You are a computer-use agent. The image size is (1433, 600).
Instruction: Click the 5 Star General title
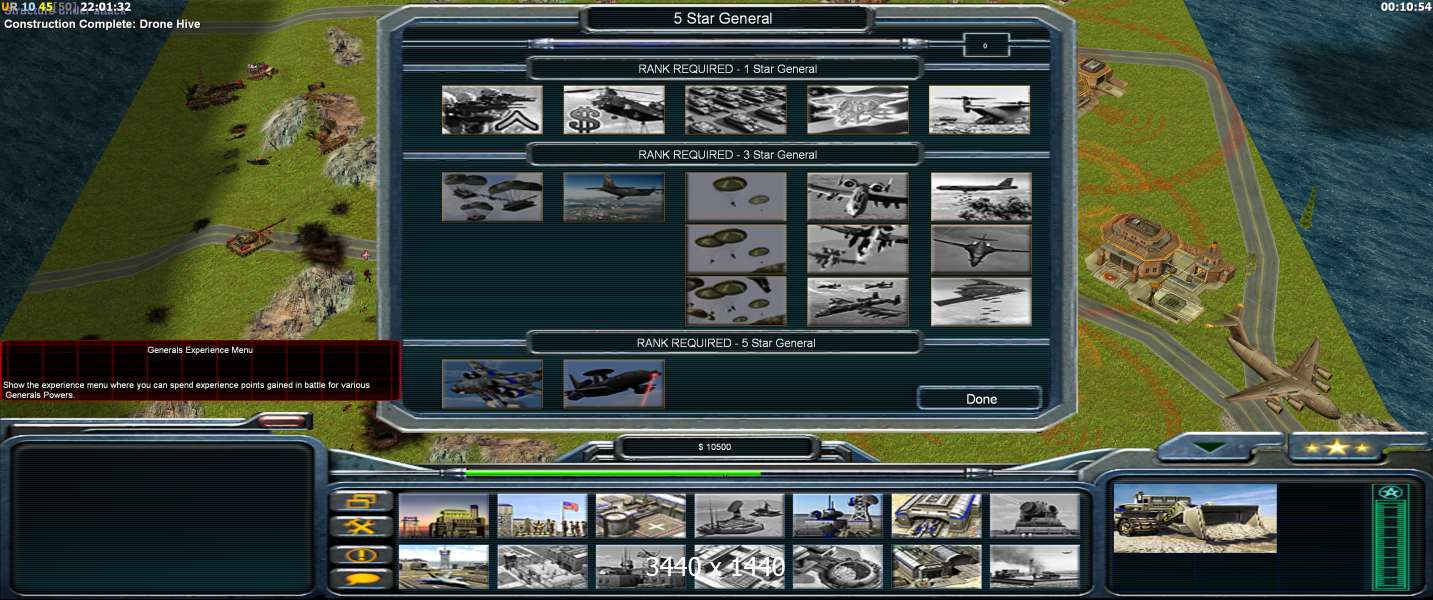click(723, 18)
